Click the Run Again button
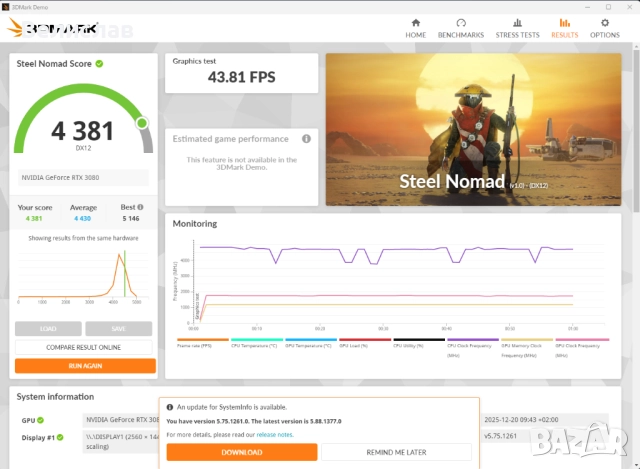 85,366
